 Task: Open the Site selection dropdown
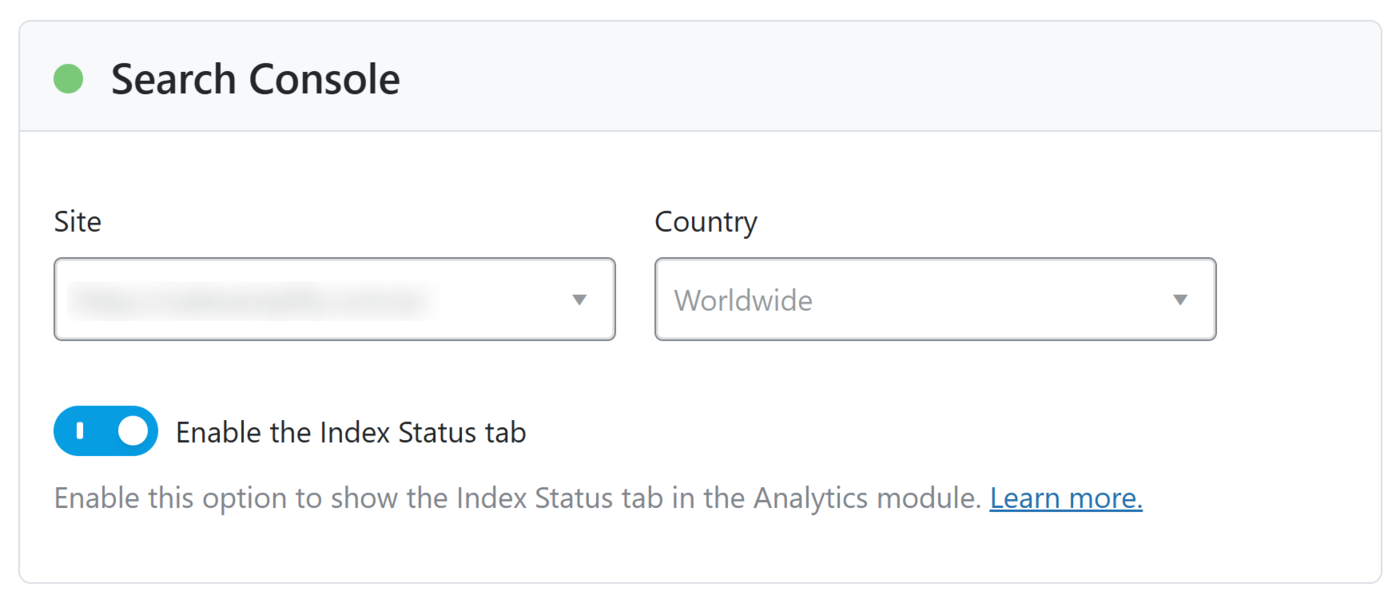tap(334, 300)
